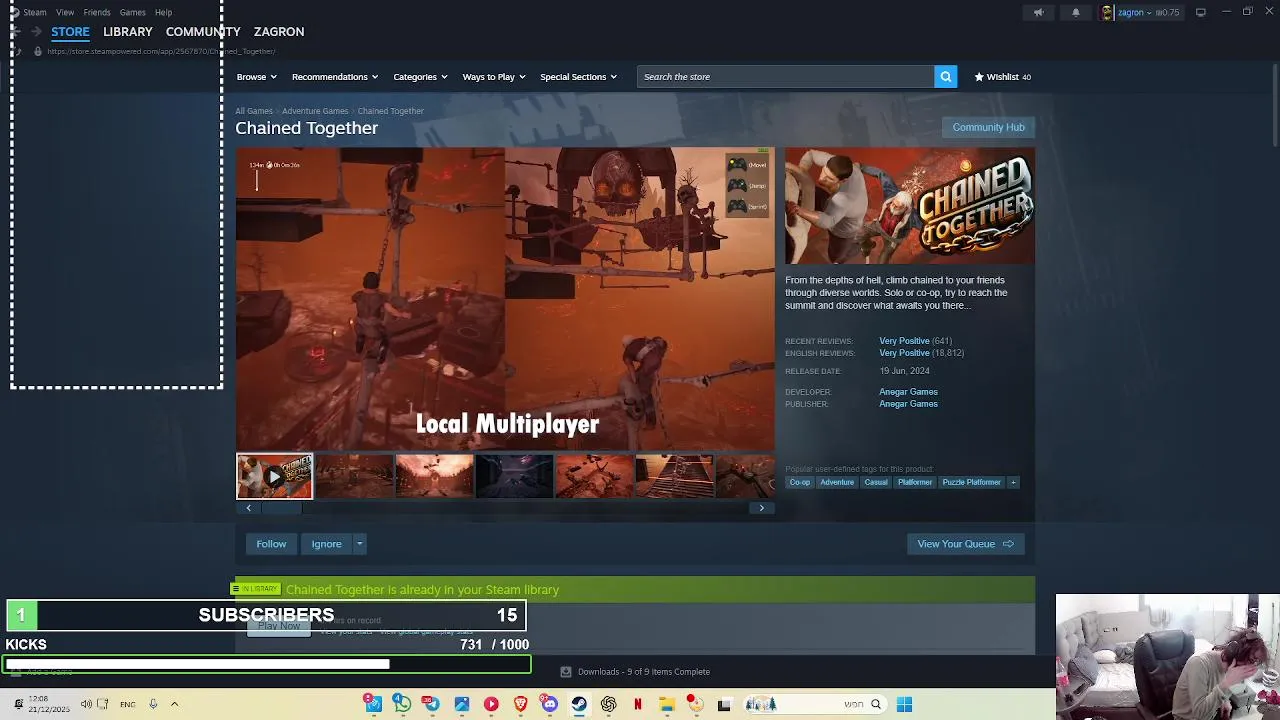
Task: Click the microphone tray icon
Action: coord(153,704)
